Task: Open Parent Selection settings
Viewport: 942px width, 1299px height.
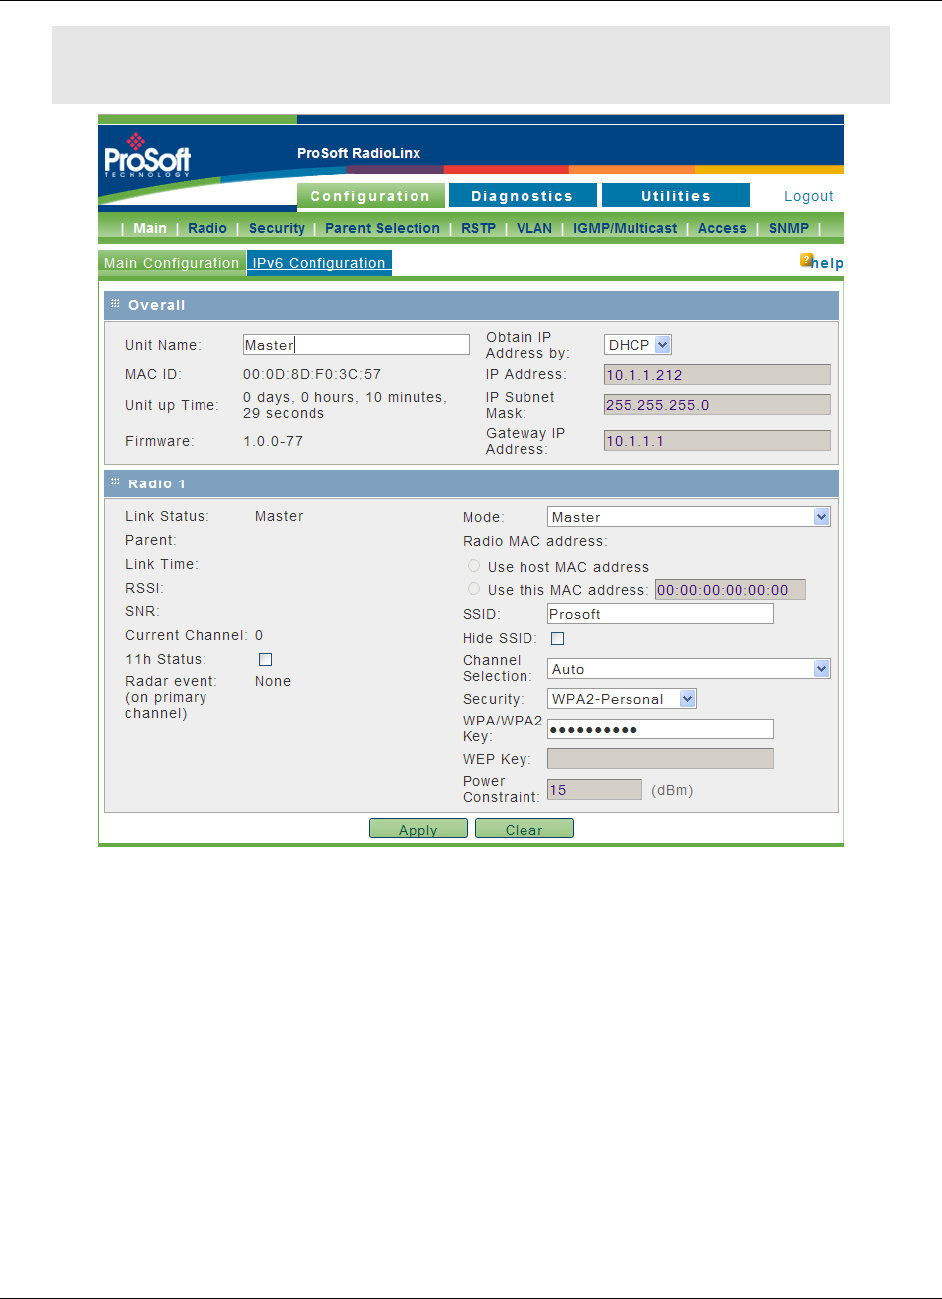Action: coord(382,228)
